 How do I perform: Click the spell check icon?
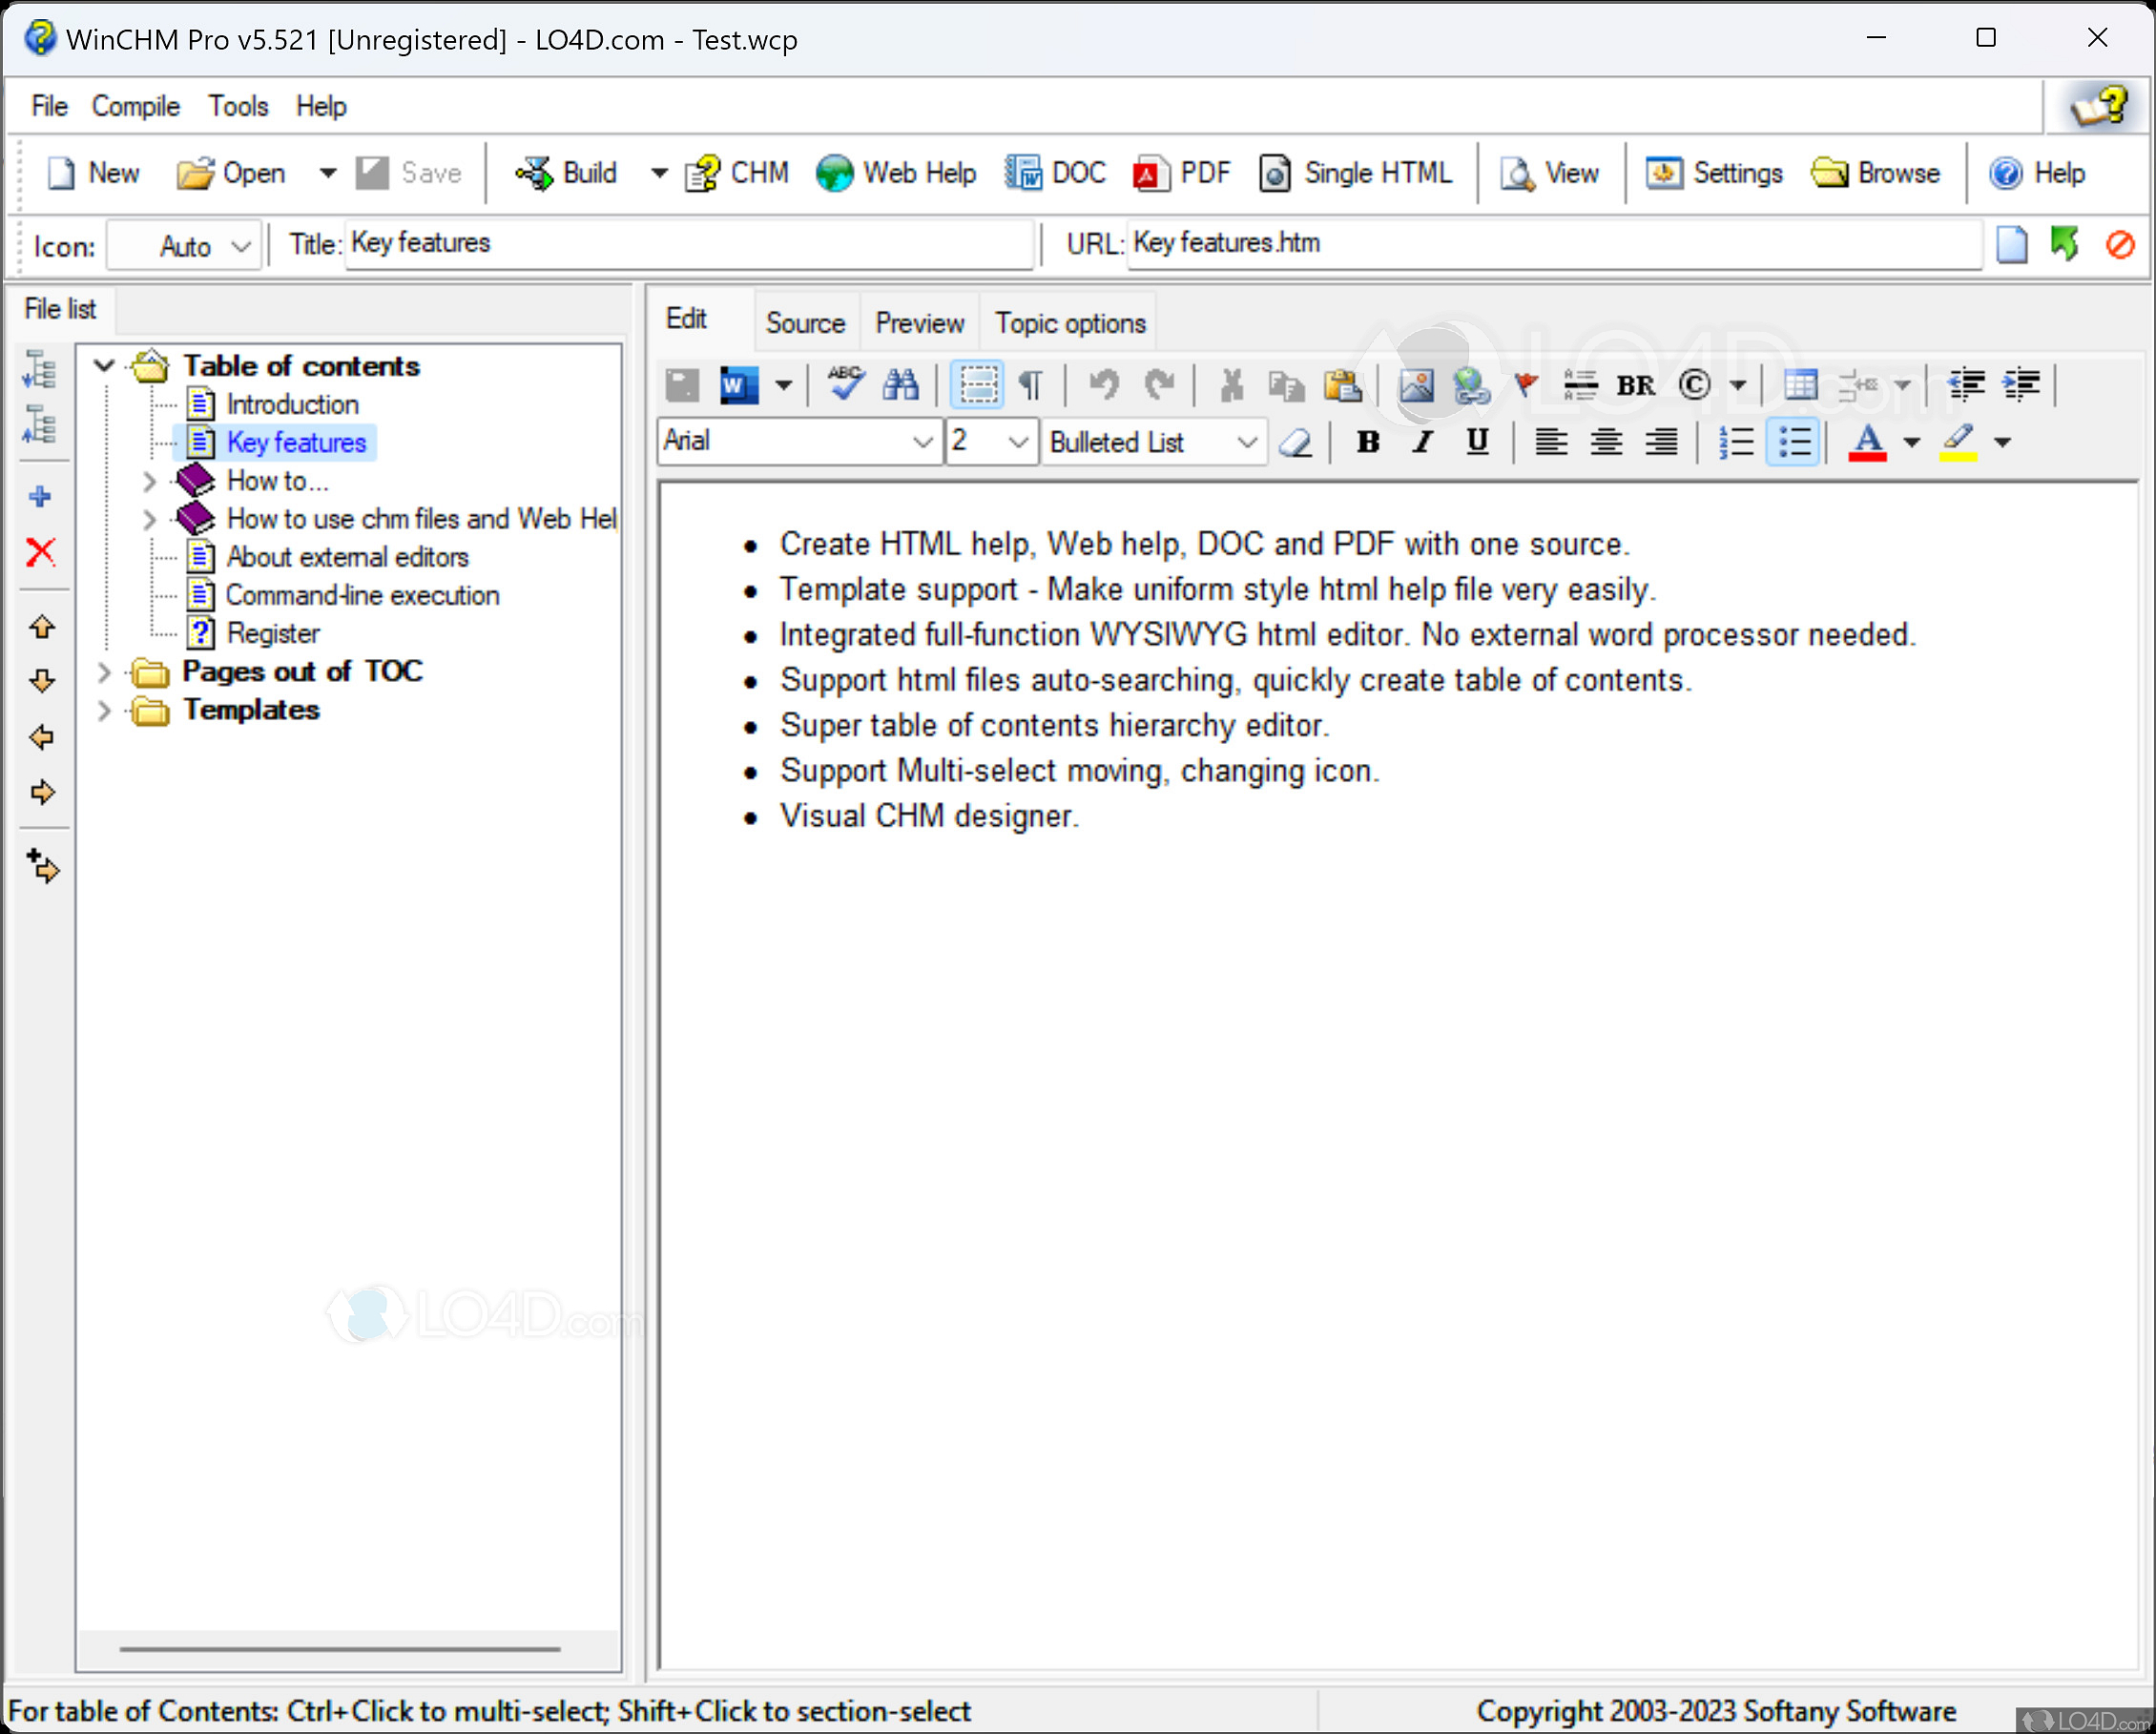pyautogui.click(x=845, y=384)
